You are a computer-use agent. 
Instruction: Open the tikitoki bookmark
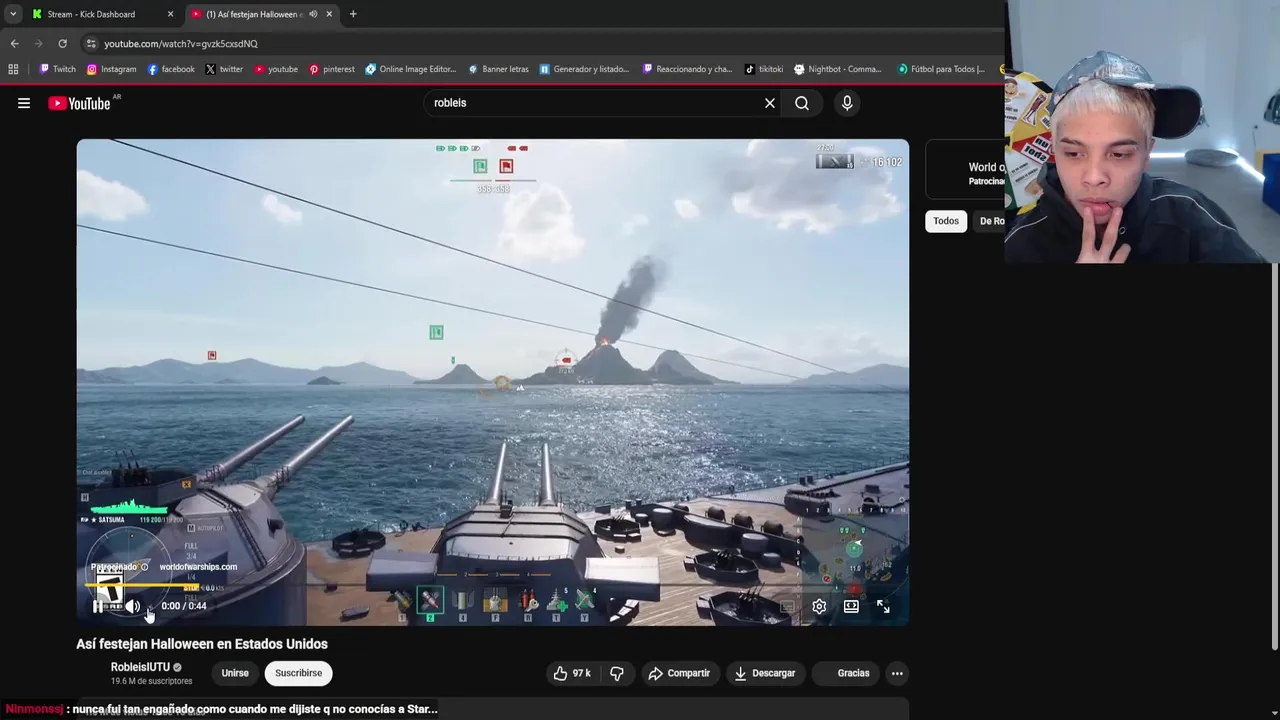click(764, 69)
